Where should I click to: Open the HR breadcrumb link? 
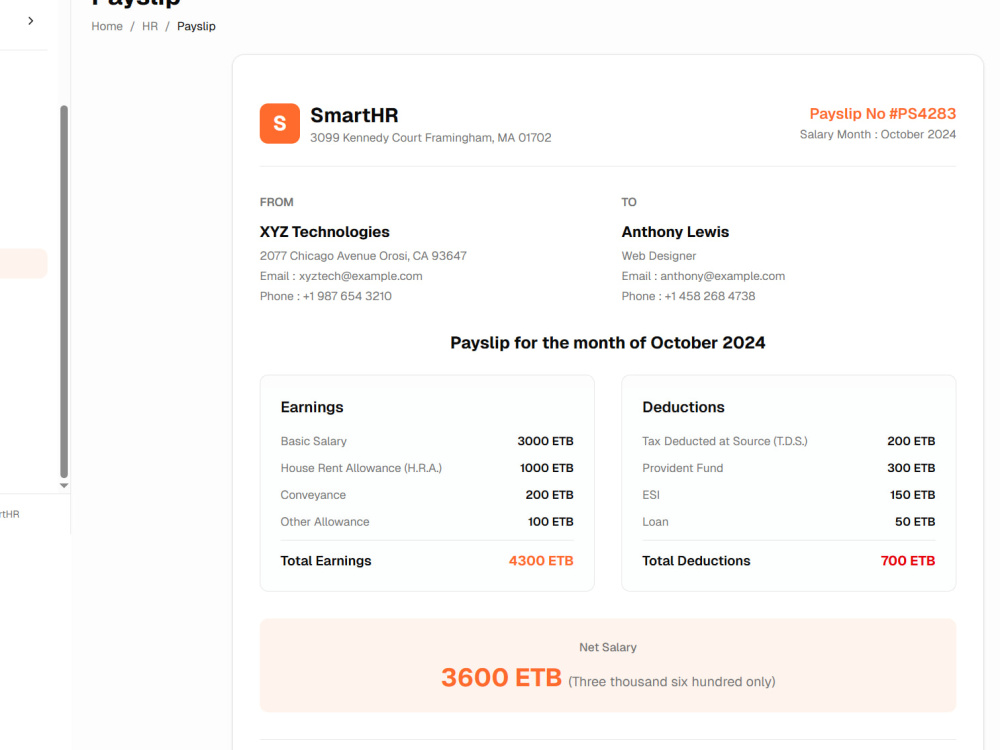click(x=149, y=26)
